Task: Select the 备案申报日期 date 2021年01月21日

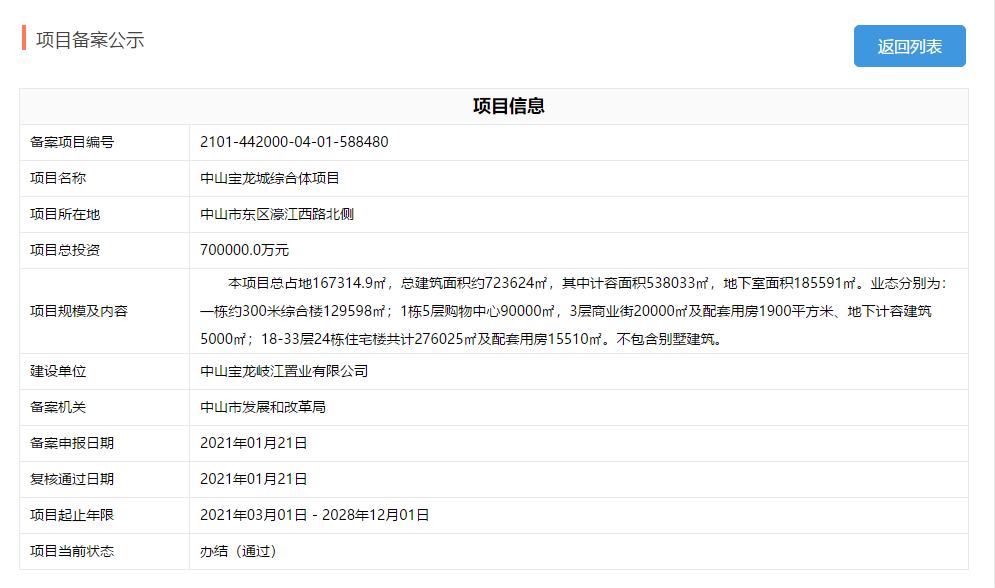Action: pos(253,443)
